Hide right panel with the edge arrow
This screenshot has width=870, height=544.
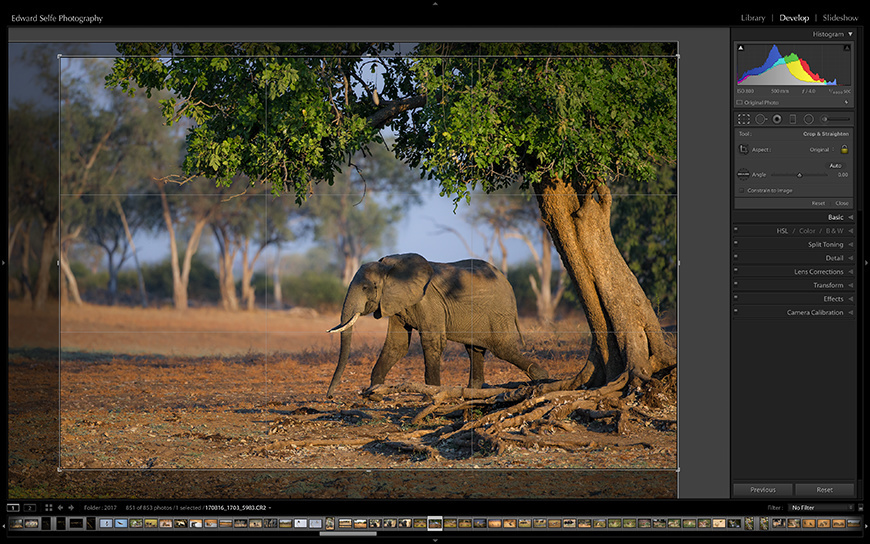point(867,263)
